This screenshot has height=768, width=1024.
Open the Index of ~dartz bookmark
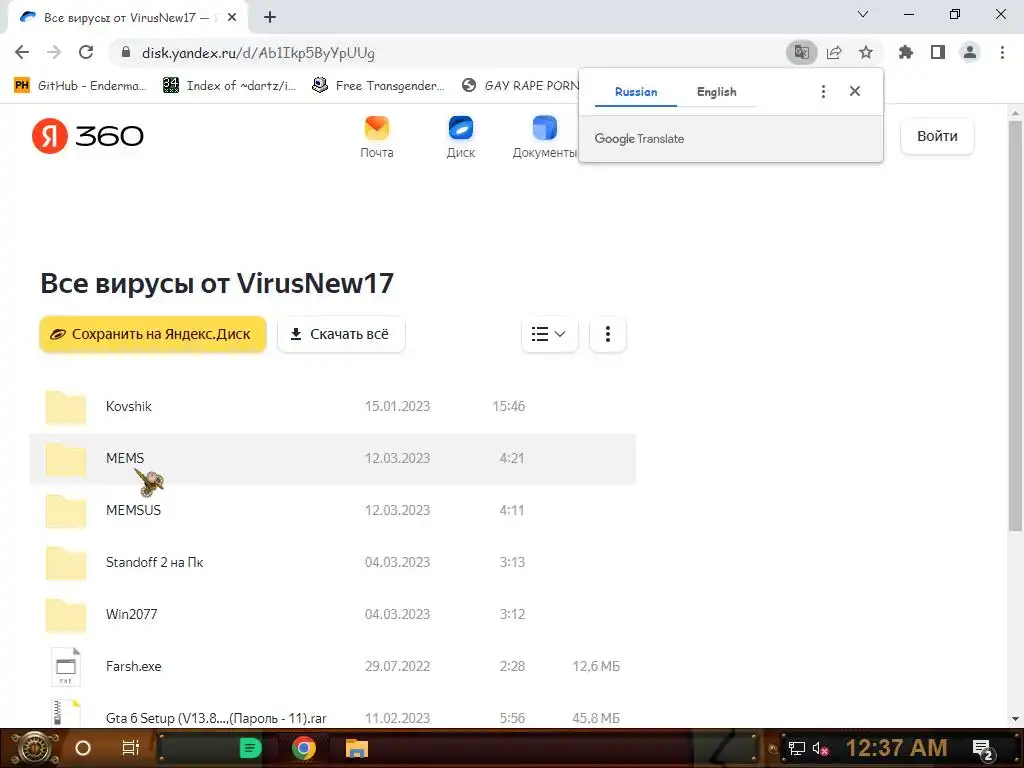click(229, 86)
